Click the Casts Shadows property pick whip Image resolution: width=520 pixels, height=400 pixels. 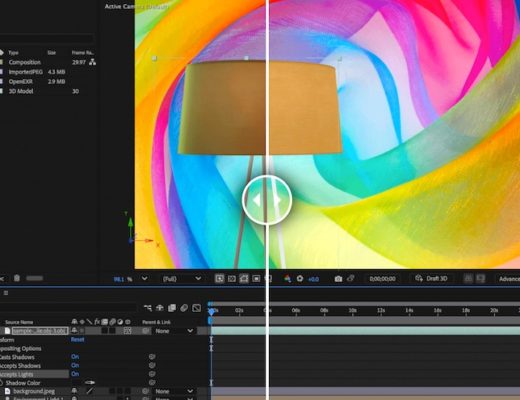pos(152,357)
